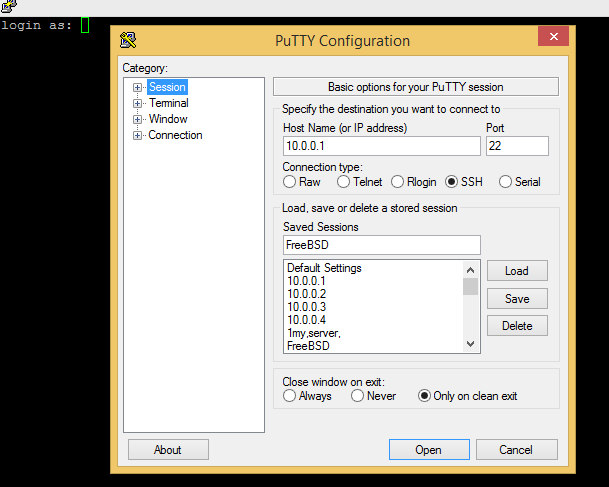Screen dimensions: 609x487
Task: Select saved session 10.0.0.4
Action: 306,320
